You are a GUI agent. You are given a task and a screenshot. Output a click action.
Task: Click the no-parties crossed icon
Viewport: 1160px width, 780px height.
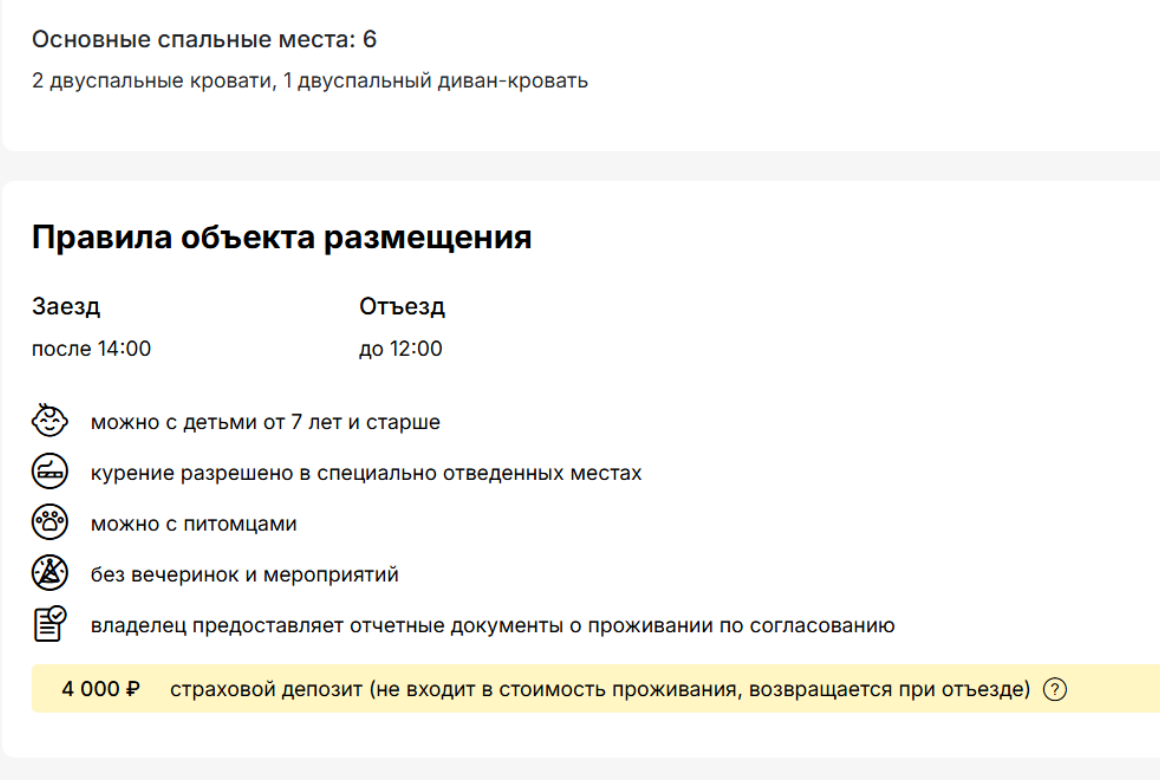coord(50,573)
